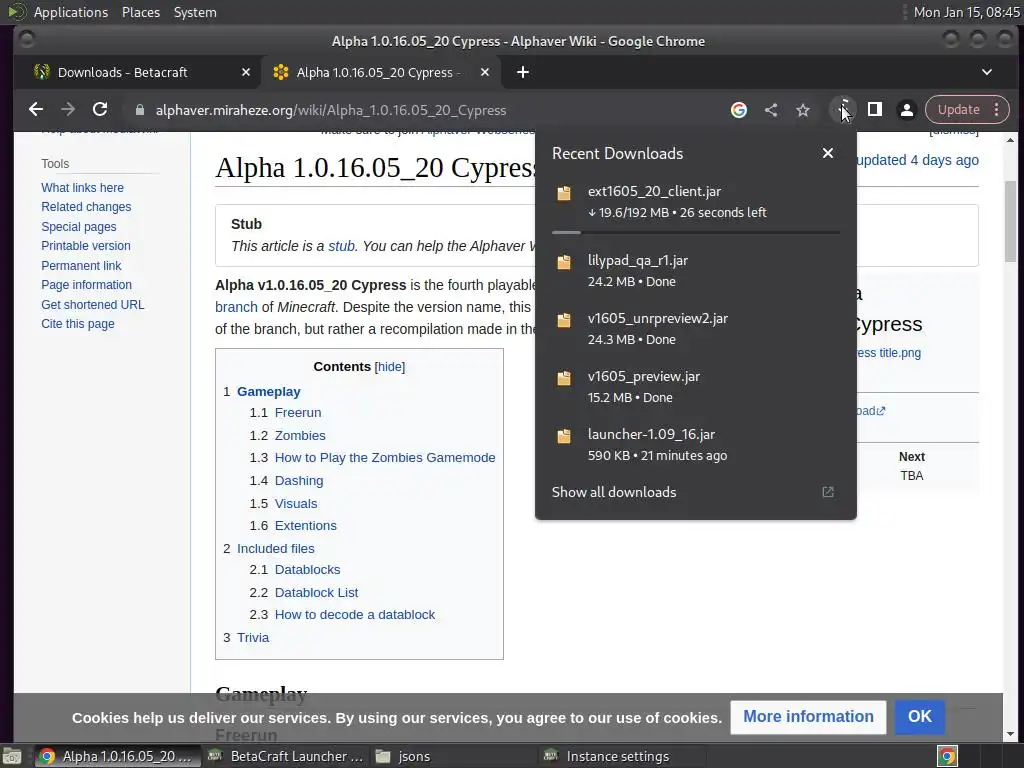Open the What links here tool
This screenshot has width=1024, height=768.
coord(82,187)
